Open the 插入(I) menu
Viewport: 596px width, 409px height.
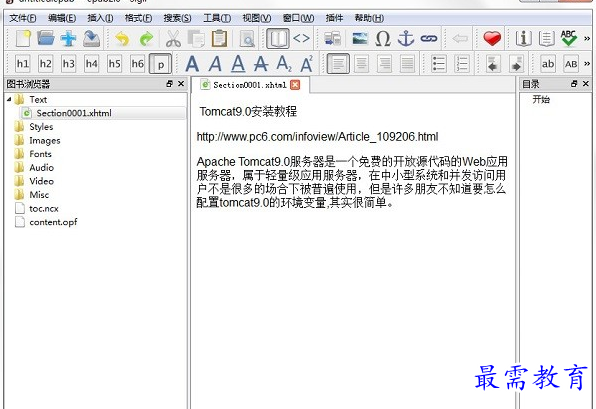point(100,18)
